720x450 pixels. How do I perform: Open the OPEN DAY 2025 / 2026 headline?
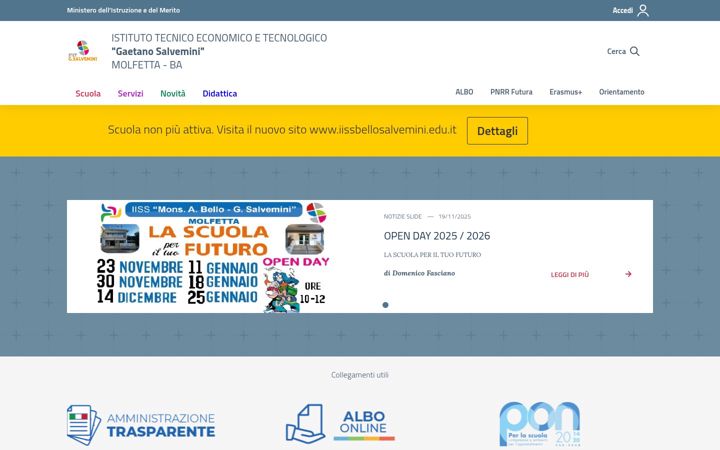[437, 236]
